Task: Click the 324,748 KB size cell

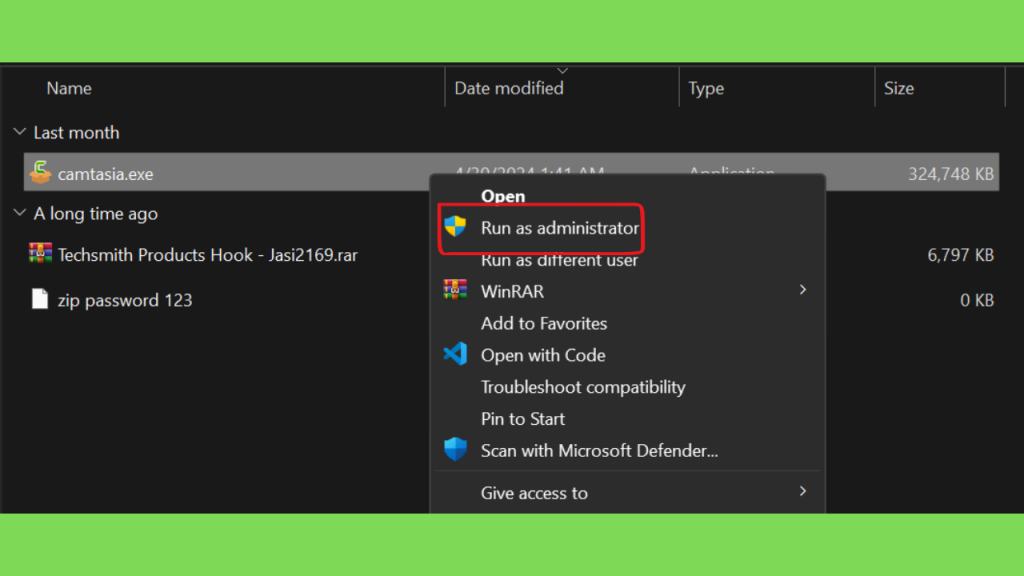Action: tap(951, 174)
